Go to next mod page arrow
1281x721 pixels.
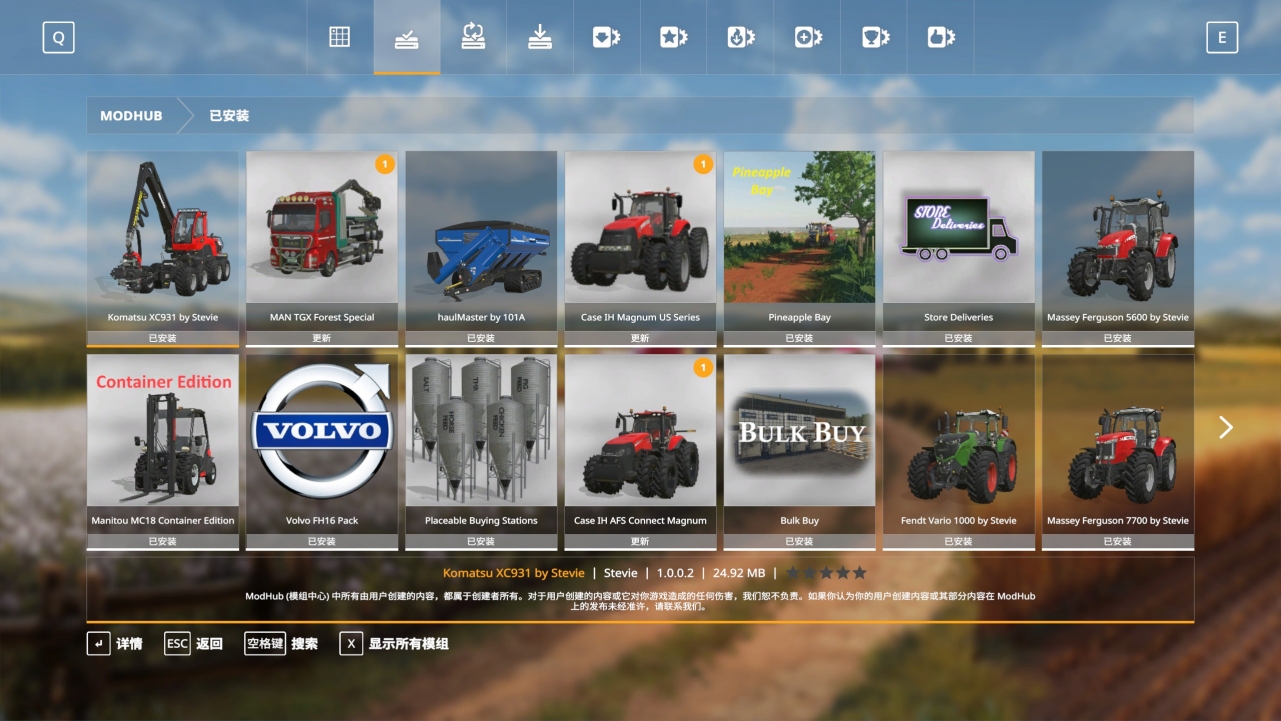(x=1225, y=428)
